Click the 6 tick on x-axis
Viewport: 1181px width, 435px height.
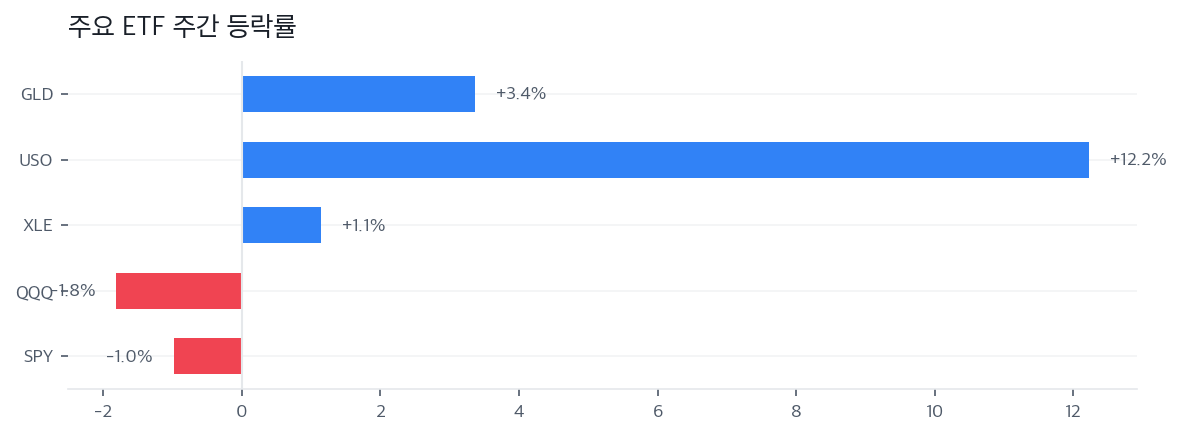tap(657, 412)
